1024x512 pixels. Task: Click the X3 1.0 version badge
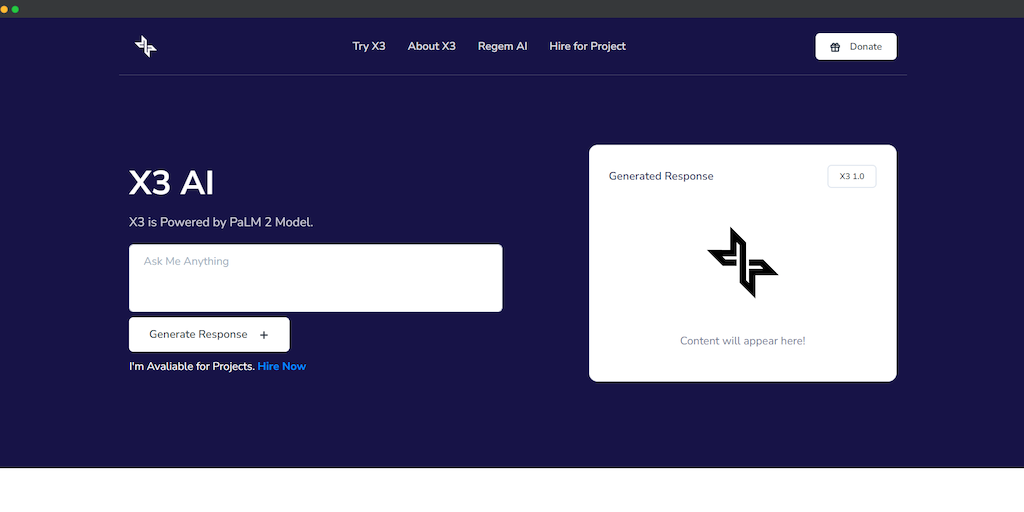point(852,176)
